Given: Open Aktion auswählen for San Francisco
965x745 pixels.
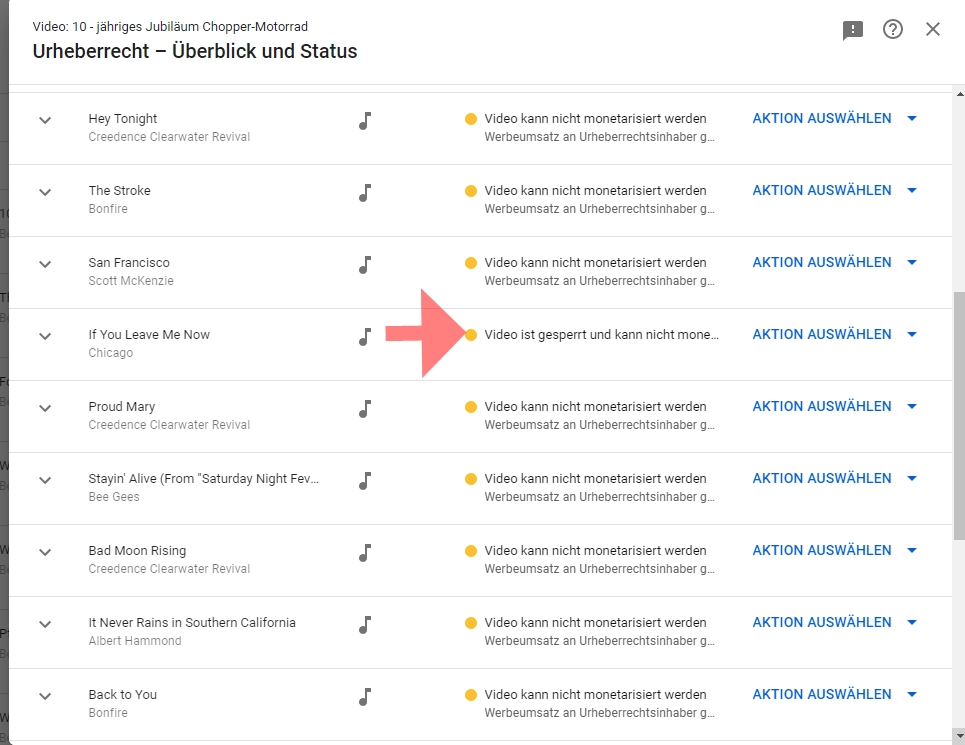Looking at the screenshot, I should tap(835, 262).
